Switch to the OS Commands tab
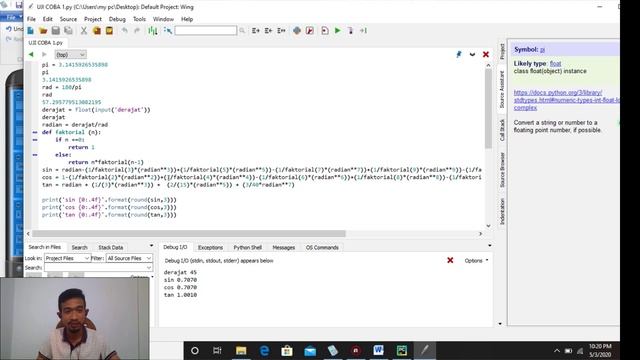 pos(322,247)
